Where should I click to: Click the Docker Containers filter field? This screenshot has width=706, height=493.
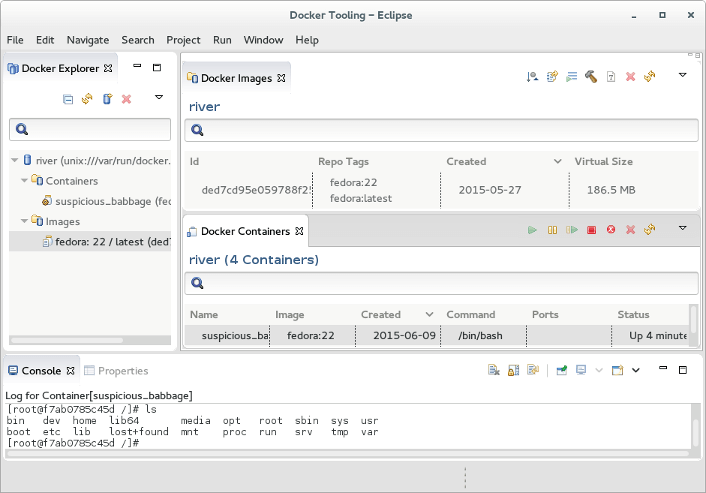pyautogui.click(x=441, y=283)
